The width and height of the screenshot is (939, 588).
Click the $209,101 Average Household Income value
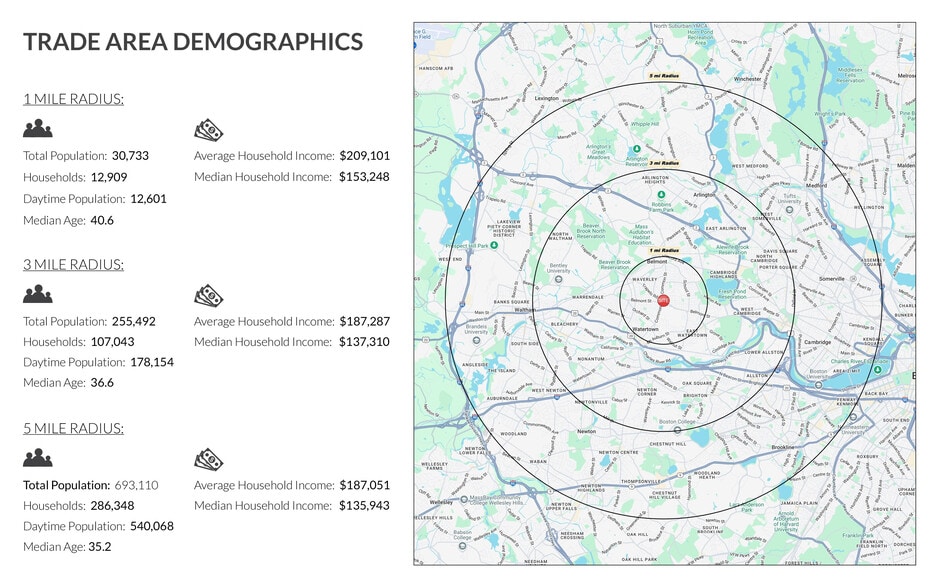click(364, 156)
